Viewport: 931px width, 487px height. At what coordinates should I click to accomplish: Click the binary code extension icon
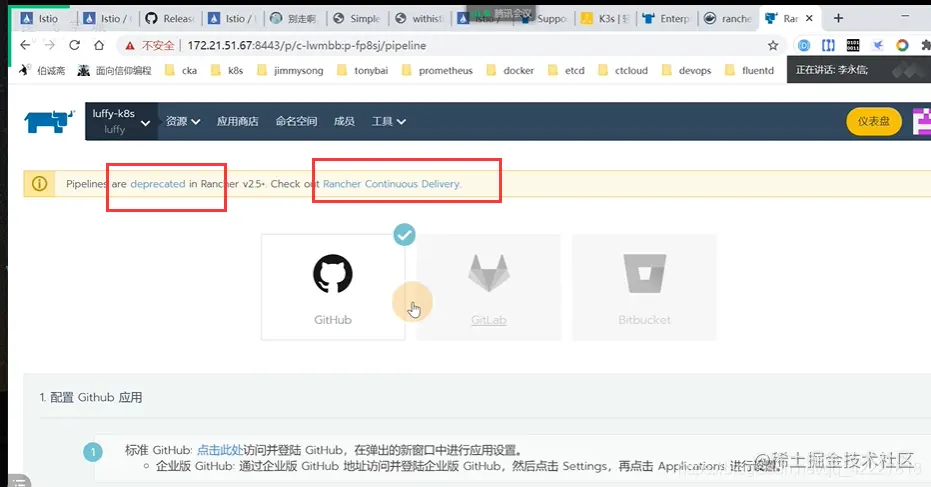pyautogui.click(x=853, y=45)
